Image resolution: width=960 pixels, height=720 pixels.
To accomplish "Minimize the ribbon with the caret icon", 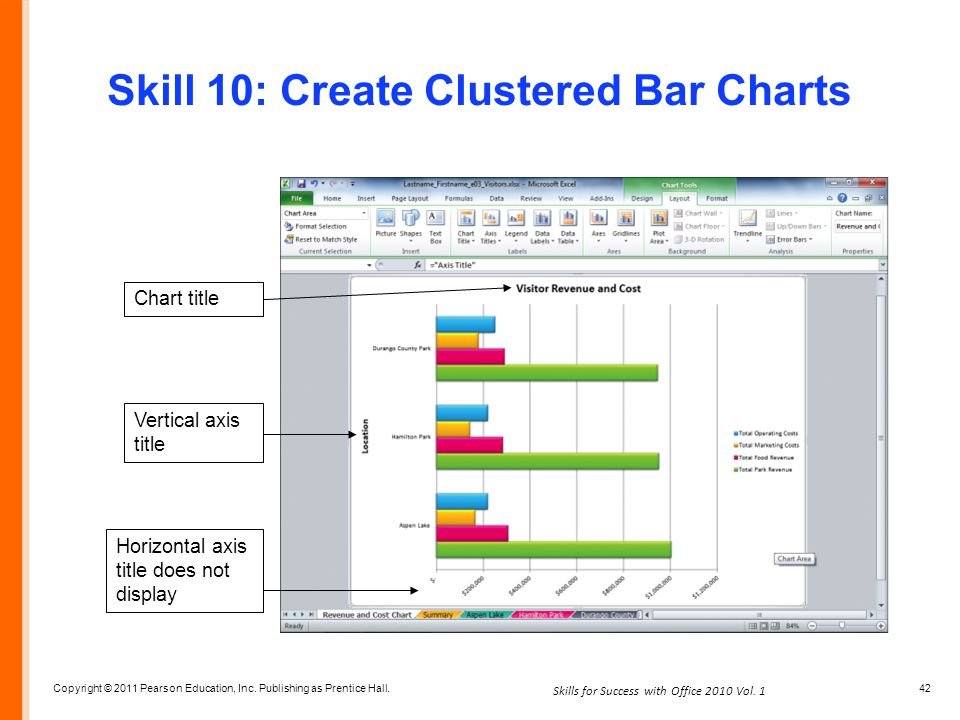I will [x=830, y=198].
